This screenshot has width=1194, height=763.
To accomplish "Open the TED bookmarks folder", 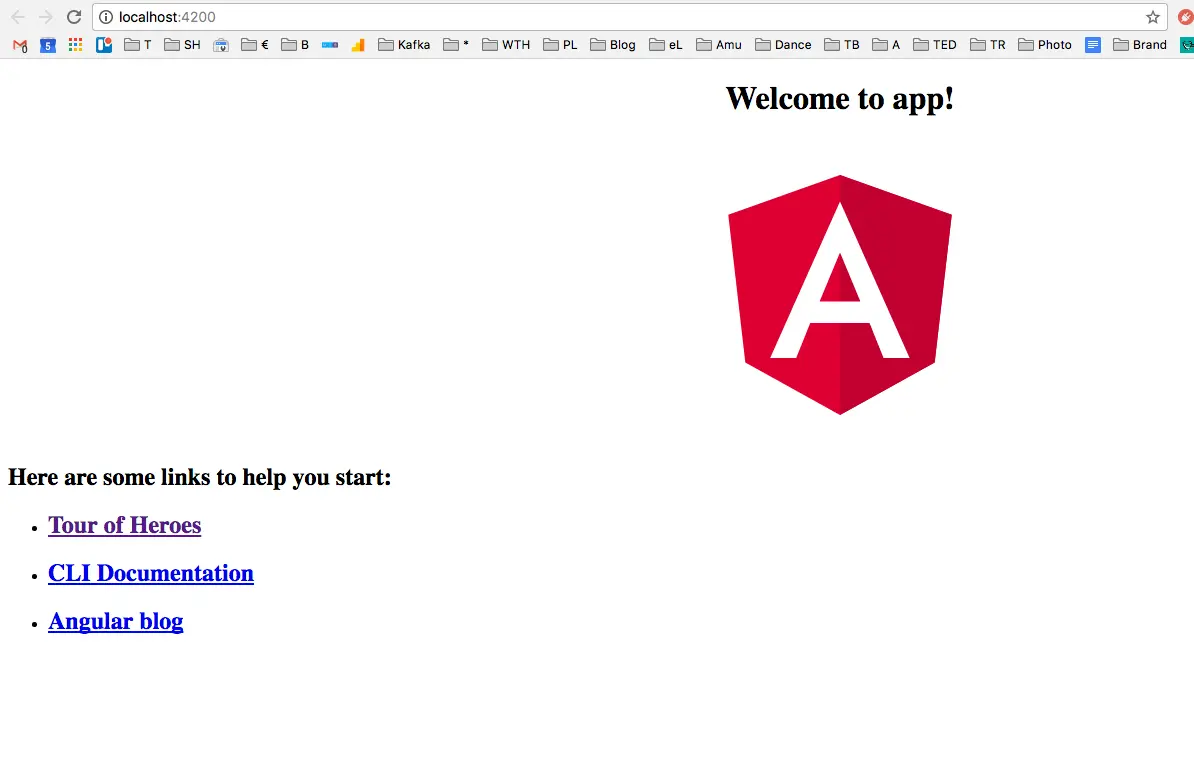I will (x=934, y=45).
